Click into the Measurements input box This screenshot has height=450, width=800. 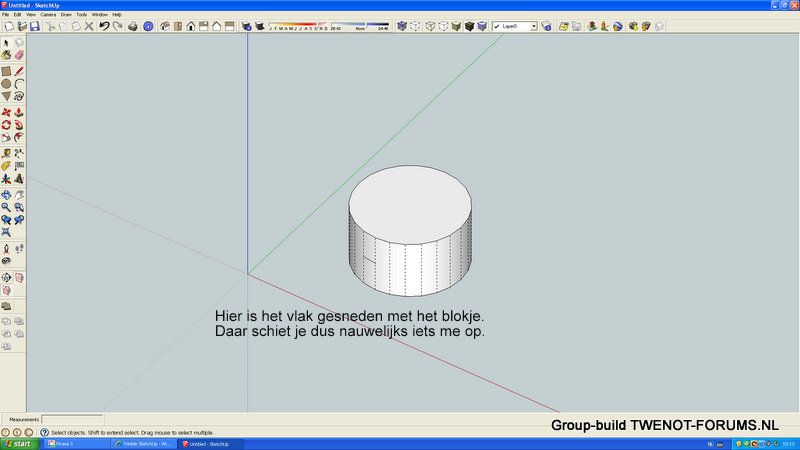point(72,419)
